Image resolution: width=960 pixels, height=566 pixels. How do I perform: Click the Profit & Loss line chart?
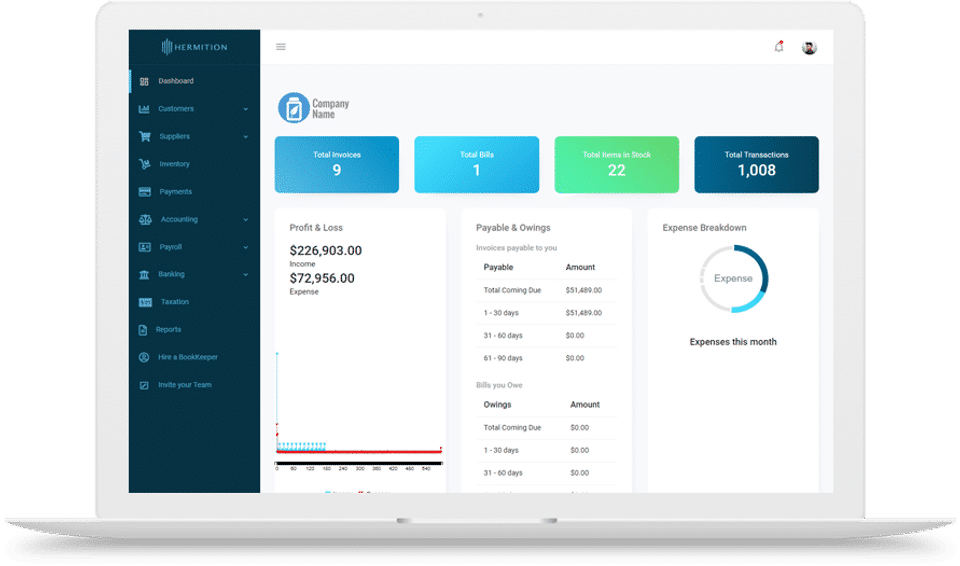pos(359,410)
